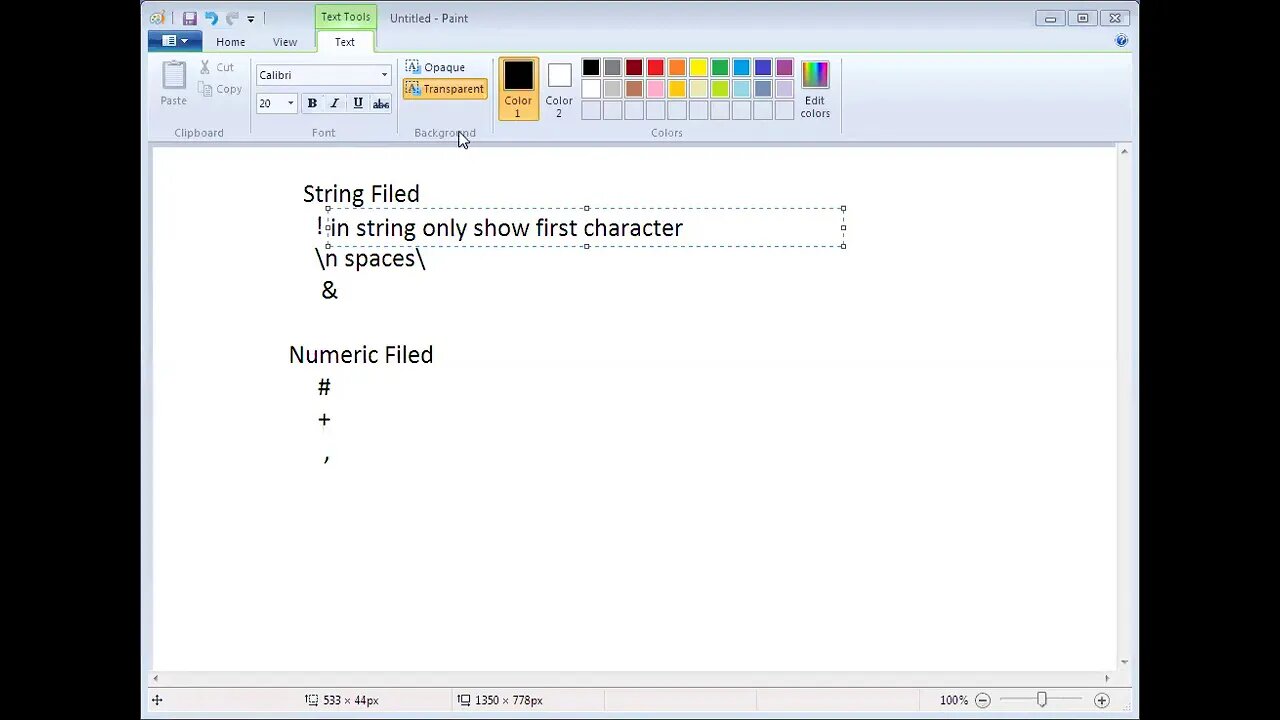Click the zoom slider thumb
This screenshot has height=720, width=1280.
point(1042,701)
